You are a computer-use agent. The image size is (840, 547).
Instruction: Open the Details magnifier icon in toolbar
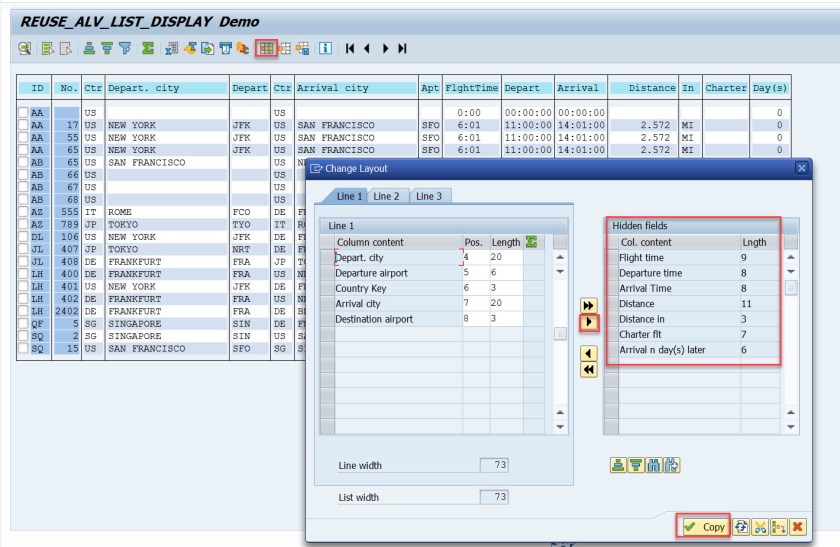25,49
